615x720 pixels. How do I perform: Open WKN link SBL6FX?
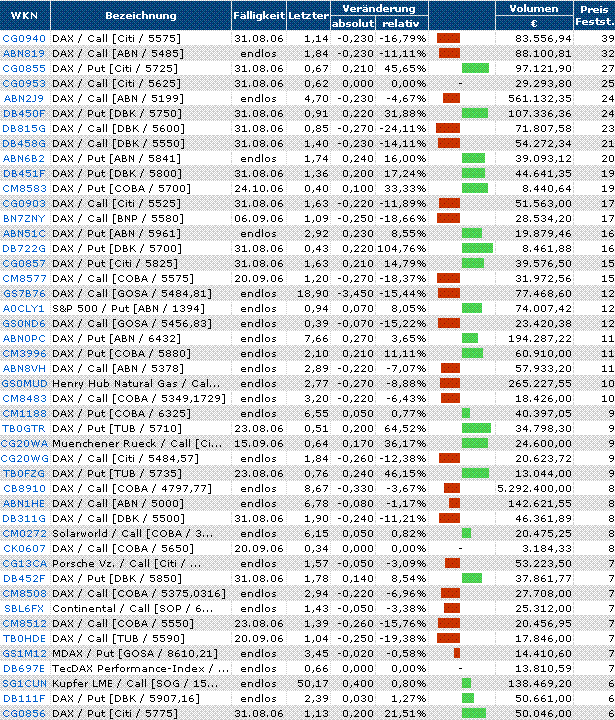(x=24, y=609)
